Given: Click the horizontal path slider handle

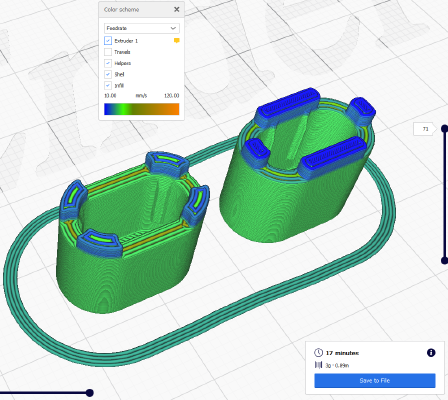Looking at the screenshot, I should pyautogui.click(x=89, y=393).
